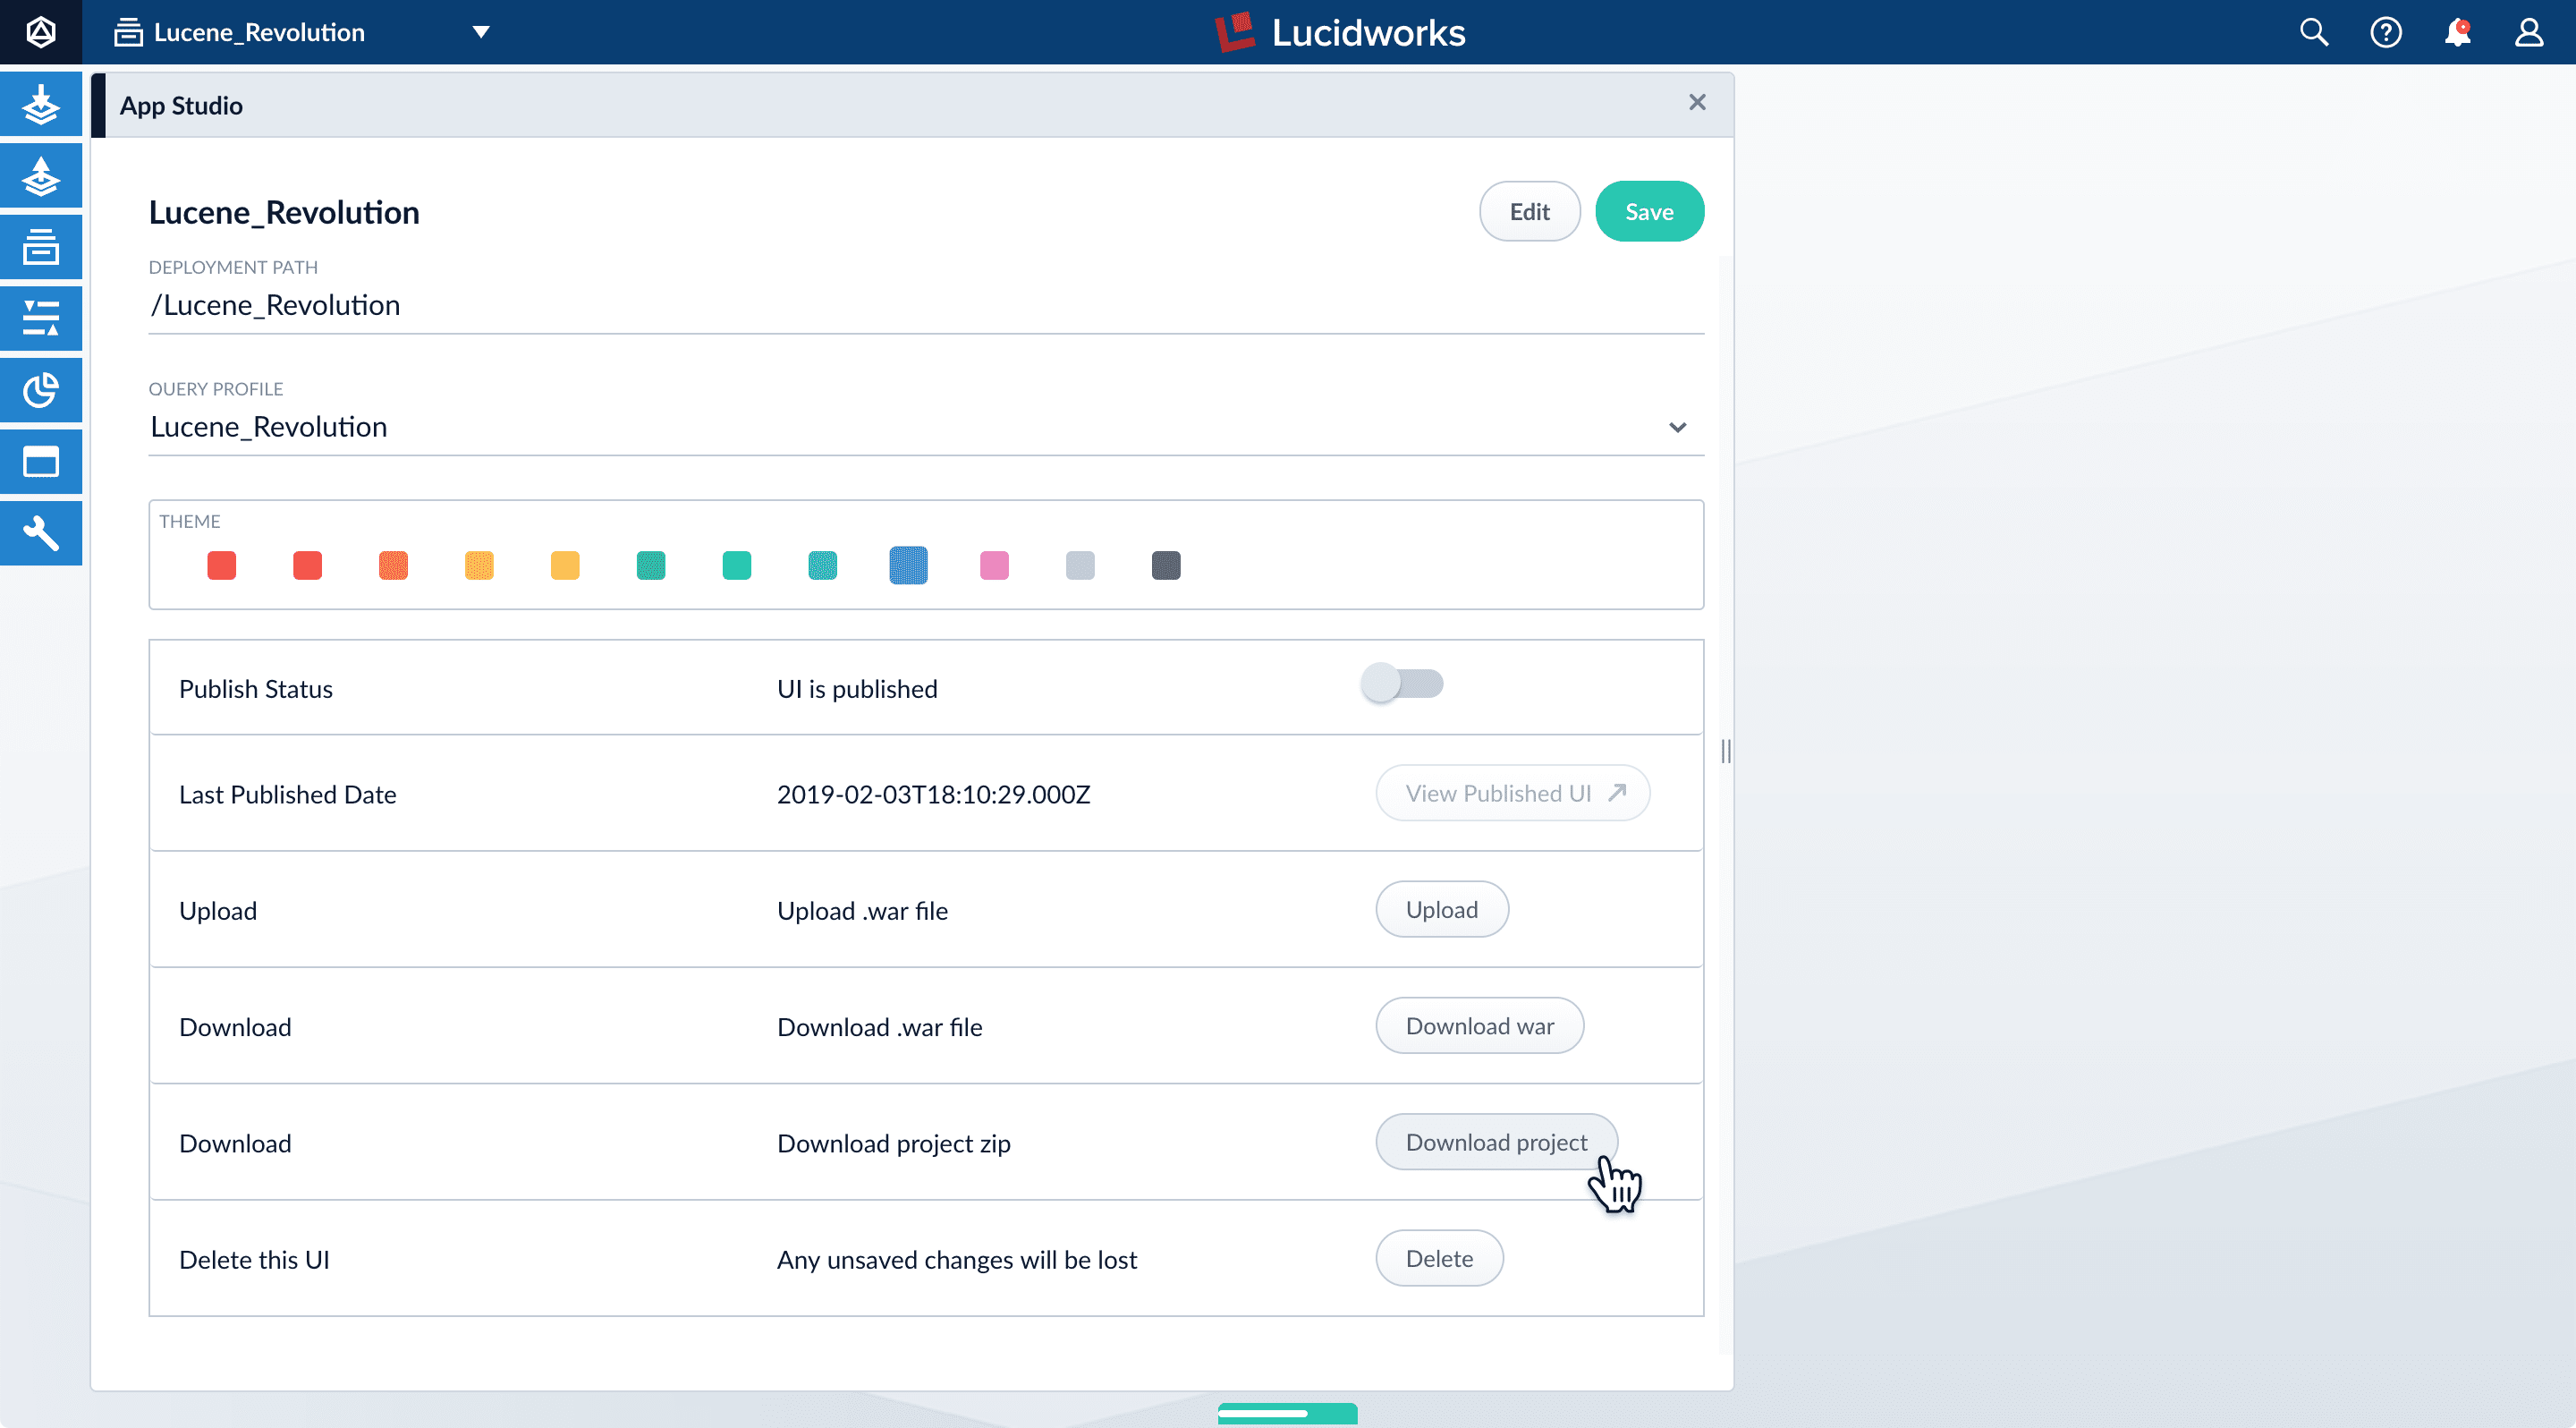Click the Edit button
The height and width of the screenshot is (1428, 2576).
tap(1529, 211)
